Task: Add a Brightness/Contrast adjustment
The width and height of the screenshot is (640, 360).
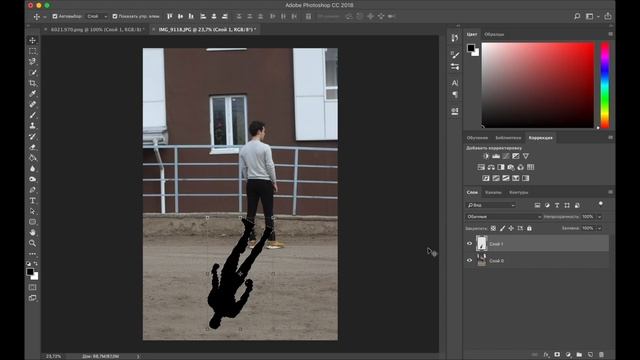Action: (x=486, y=156)
